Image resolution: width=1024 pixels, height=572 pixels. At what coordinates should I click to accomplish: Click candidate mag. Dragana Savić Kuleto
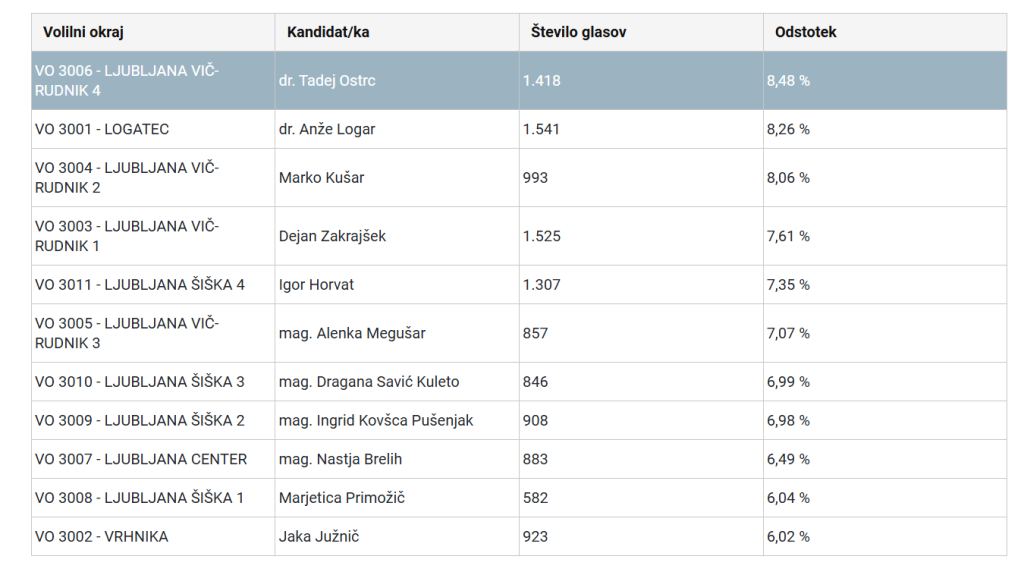click(369, 382)
